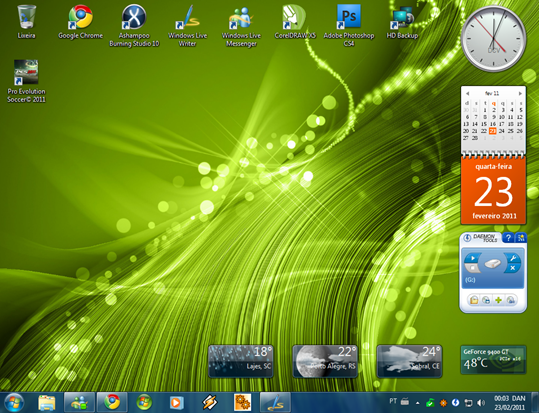
Task: Click the green tray icon next to hidden icons arrow
Action: [430, 402]
